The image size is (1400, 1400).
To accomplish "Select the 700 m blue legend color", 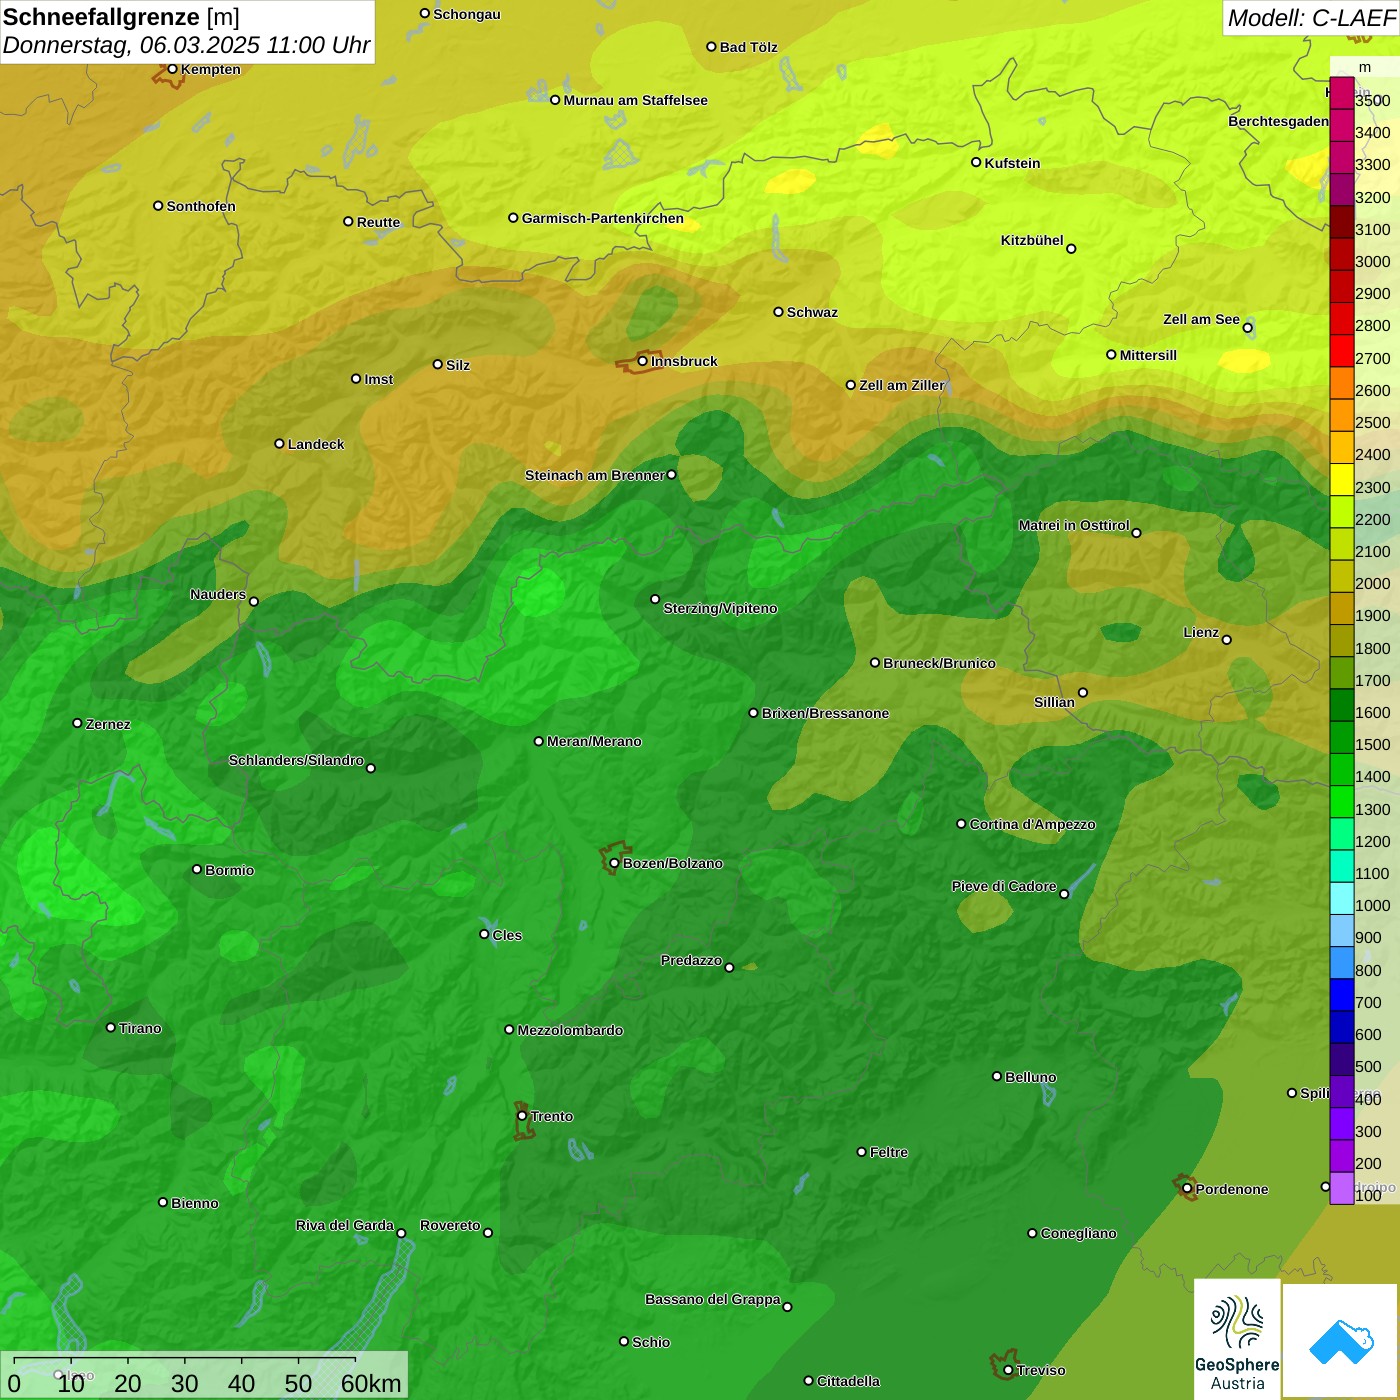I will [x=1342, y=994].
